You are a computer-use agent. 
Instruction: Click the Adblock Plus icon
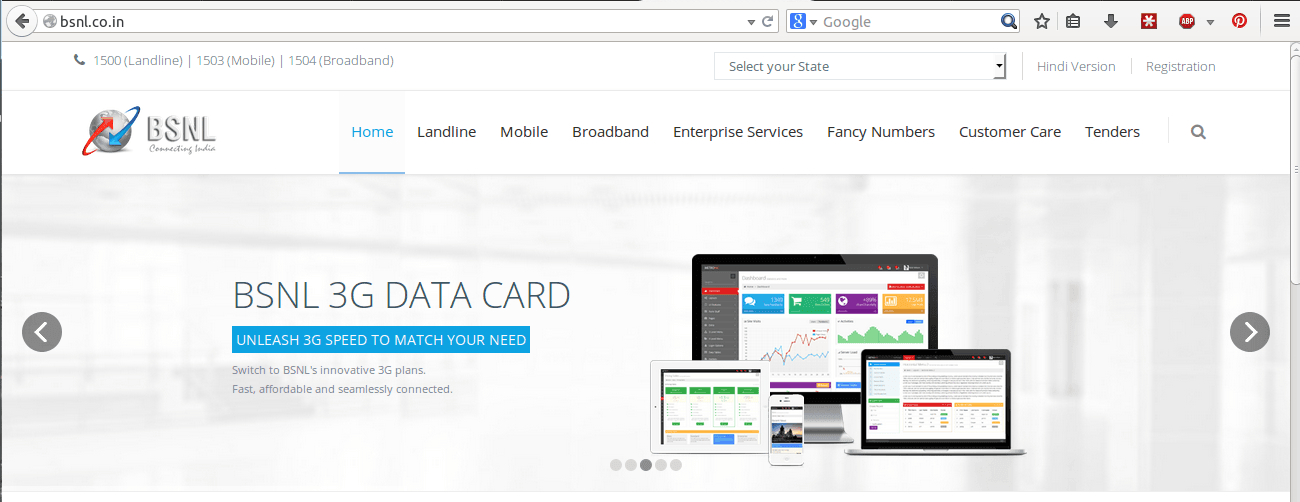click(1187, 21)
